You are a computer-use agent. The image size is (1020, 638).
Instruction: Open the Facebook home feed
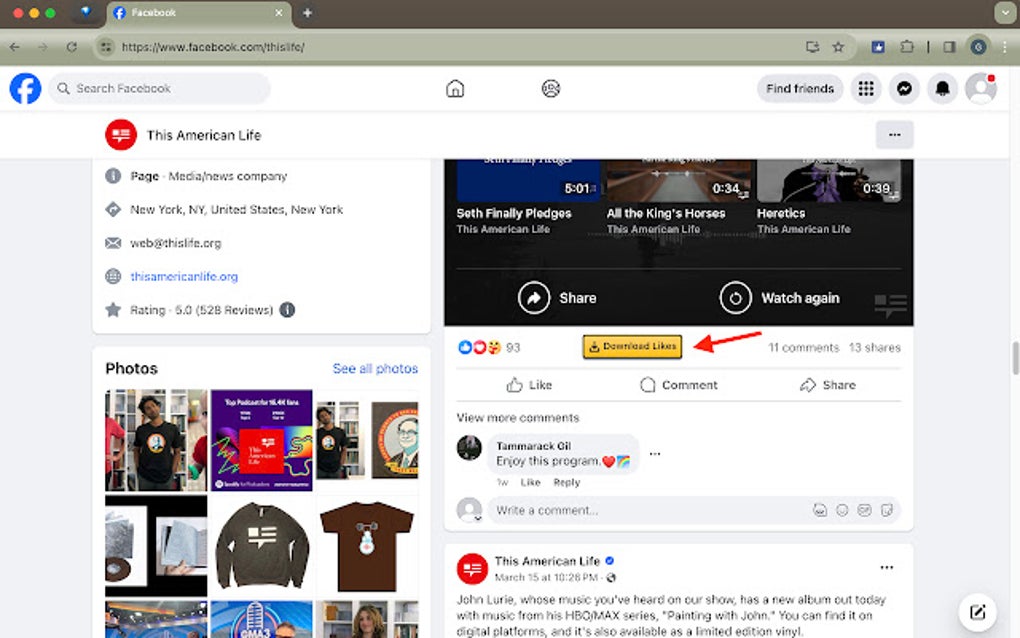tap(455, 88)
